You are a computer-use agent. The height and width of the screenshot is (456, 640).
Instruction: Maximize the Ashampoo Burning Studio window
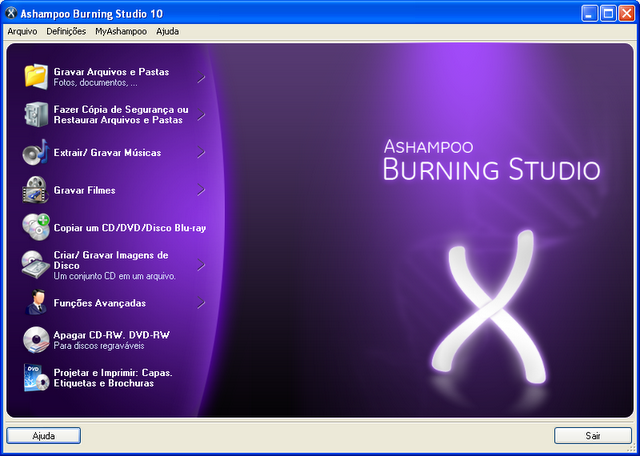point(608,14)
